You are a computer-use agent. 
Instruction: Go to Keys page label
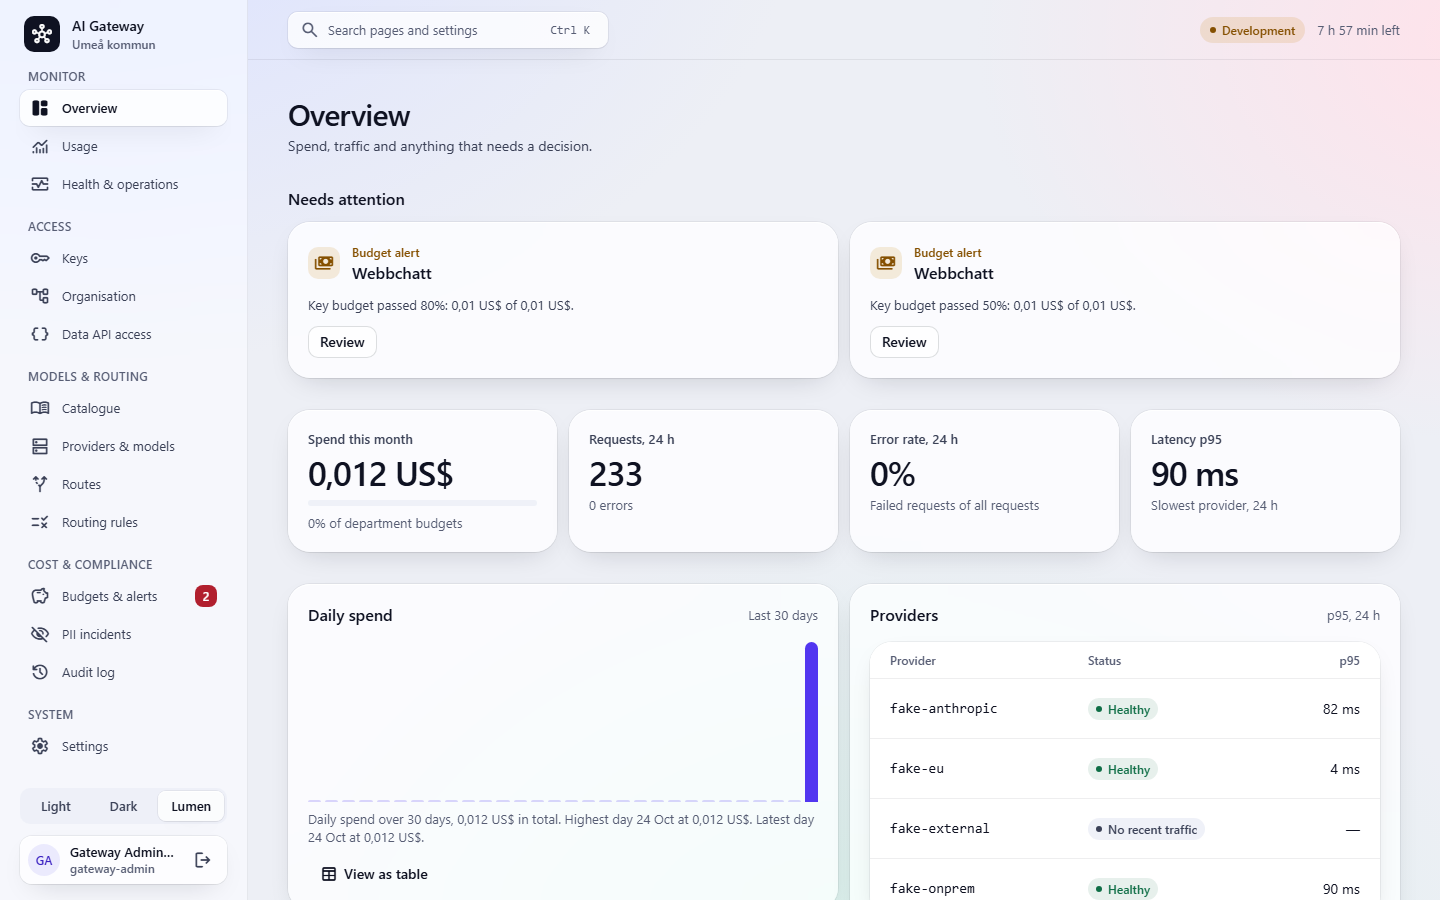pos(75,259)
